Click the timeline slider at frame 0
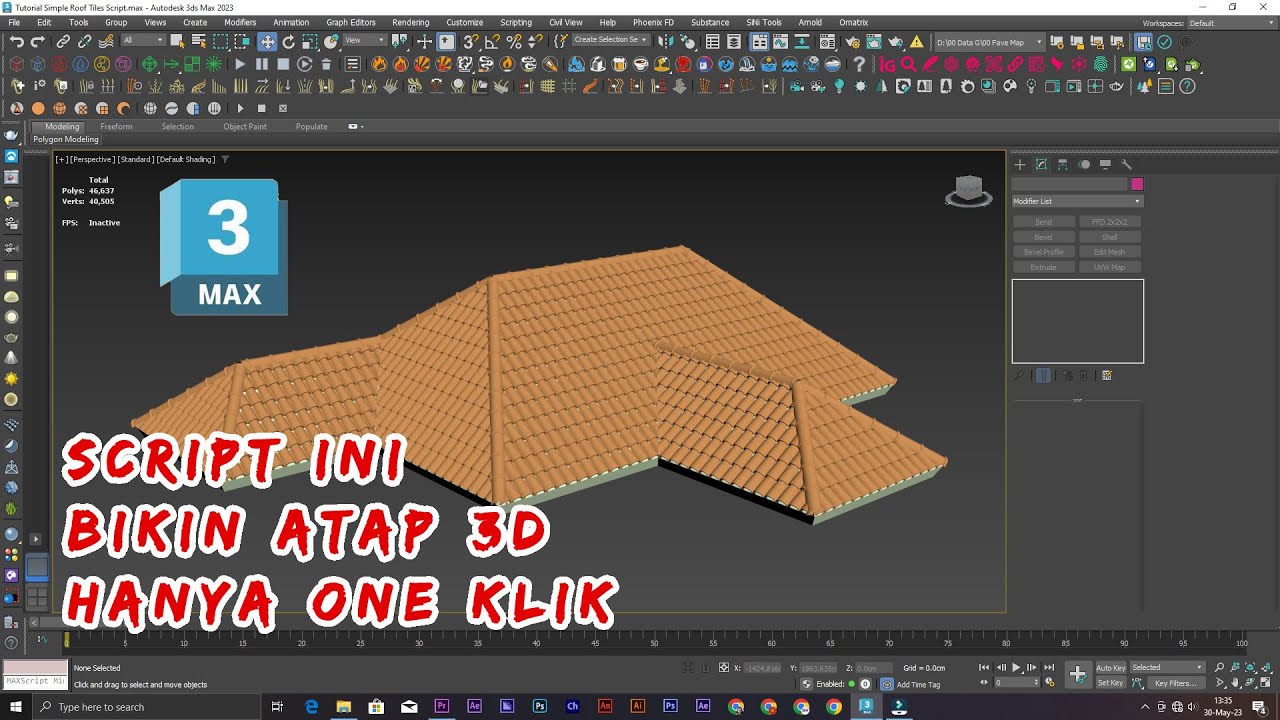This screenshot has height=720, width=1280. tap(67, 641)
